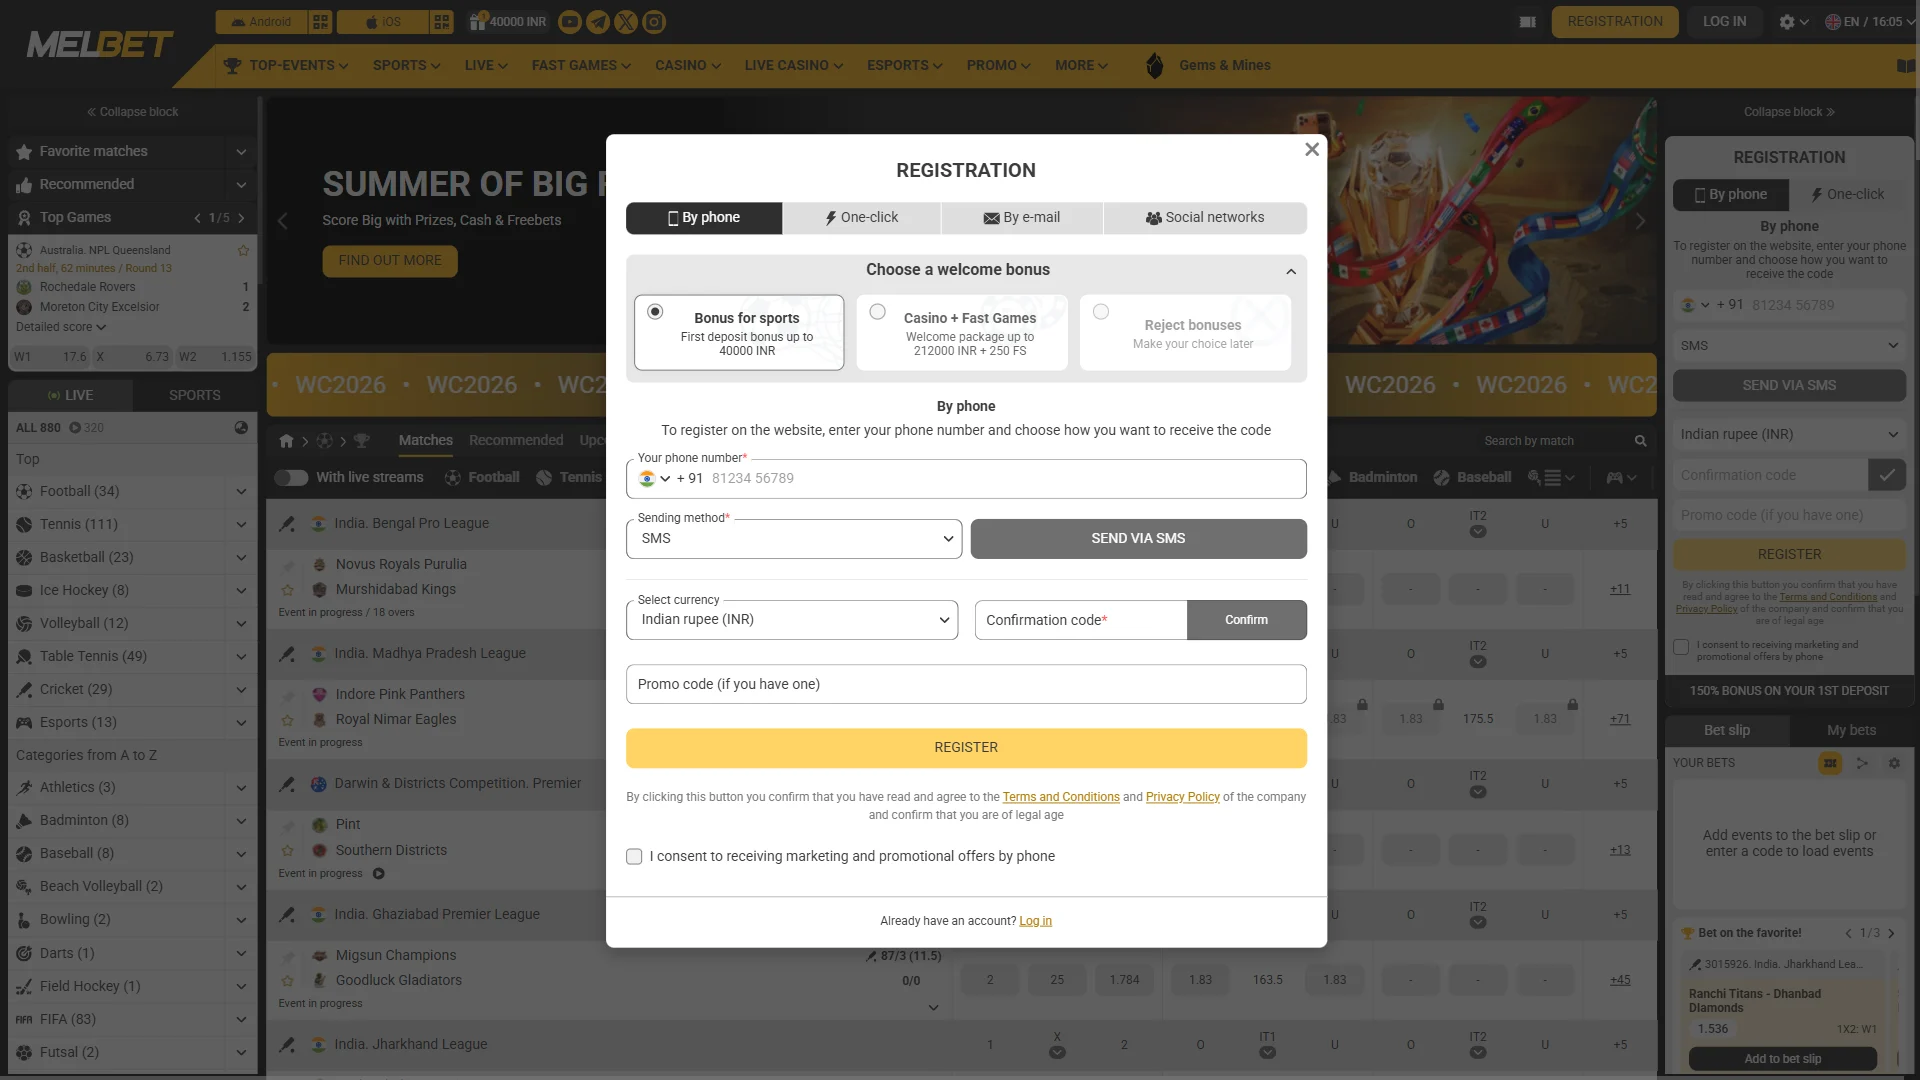
Task: Click Confirm button beside confirmation code
Action: click(x=1246, y=620)
